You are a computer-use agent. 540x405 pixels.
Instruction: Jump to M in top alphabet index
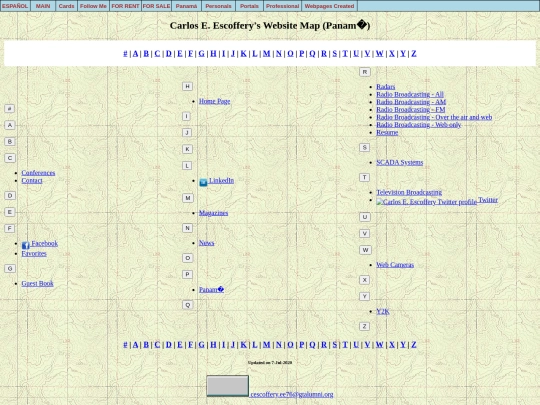[x=267, y=53]
